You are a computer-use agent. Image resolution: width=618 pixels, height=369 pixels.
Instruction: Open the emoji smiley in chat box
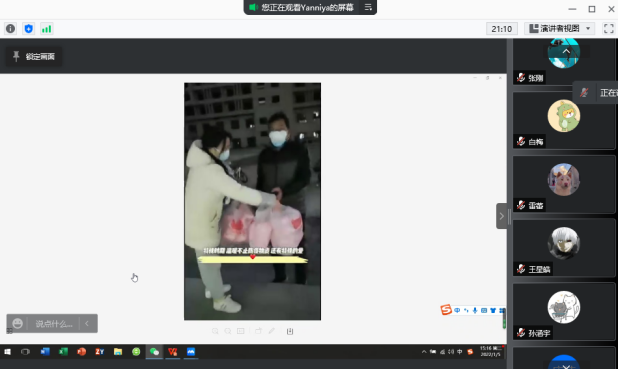tap(17, 324)
